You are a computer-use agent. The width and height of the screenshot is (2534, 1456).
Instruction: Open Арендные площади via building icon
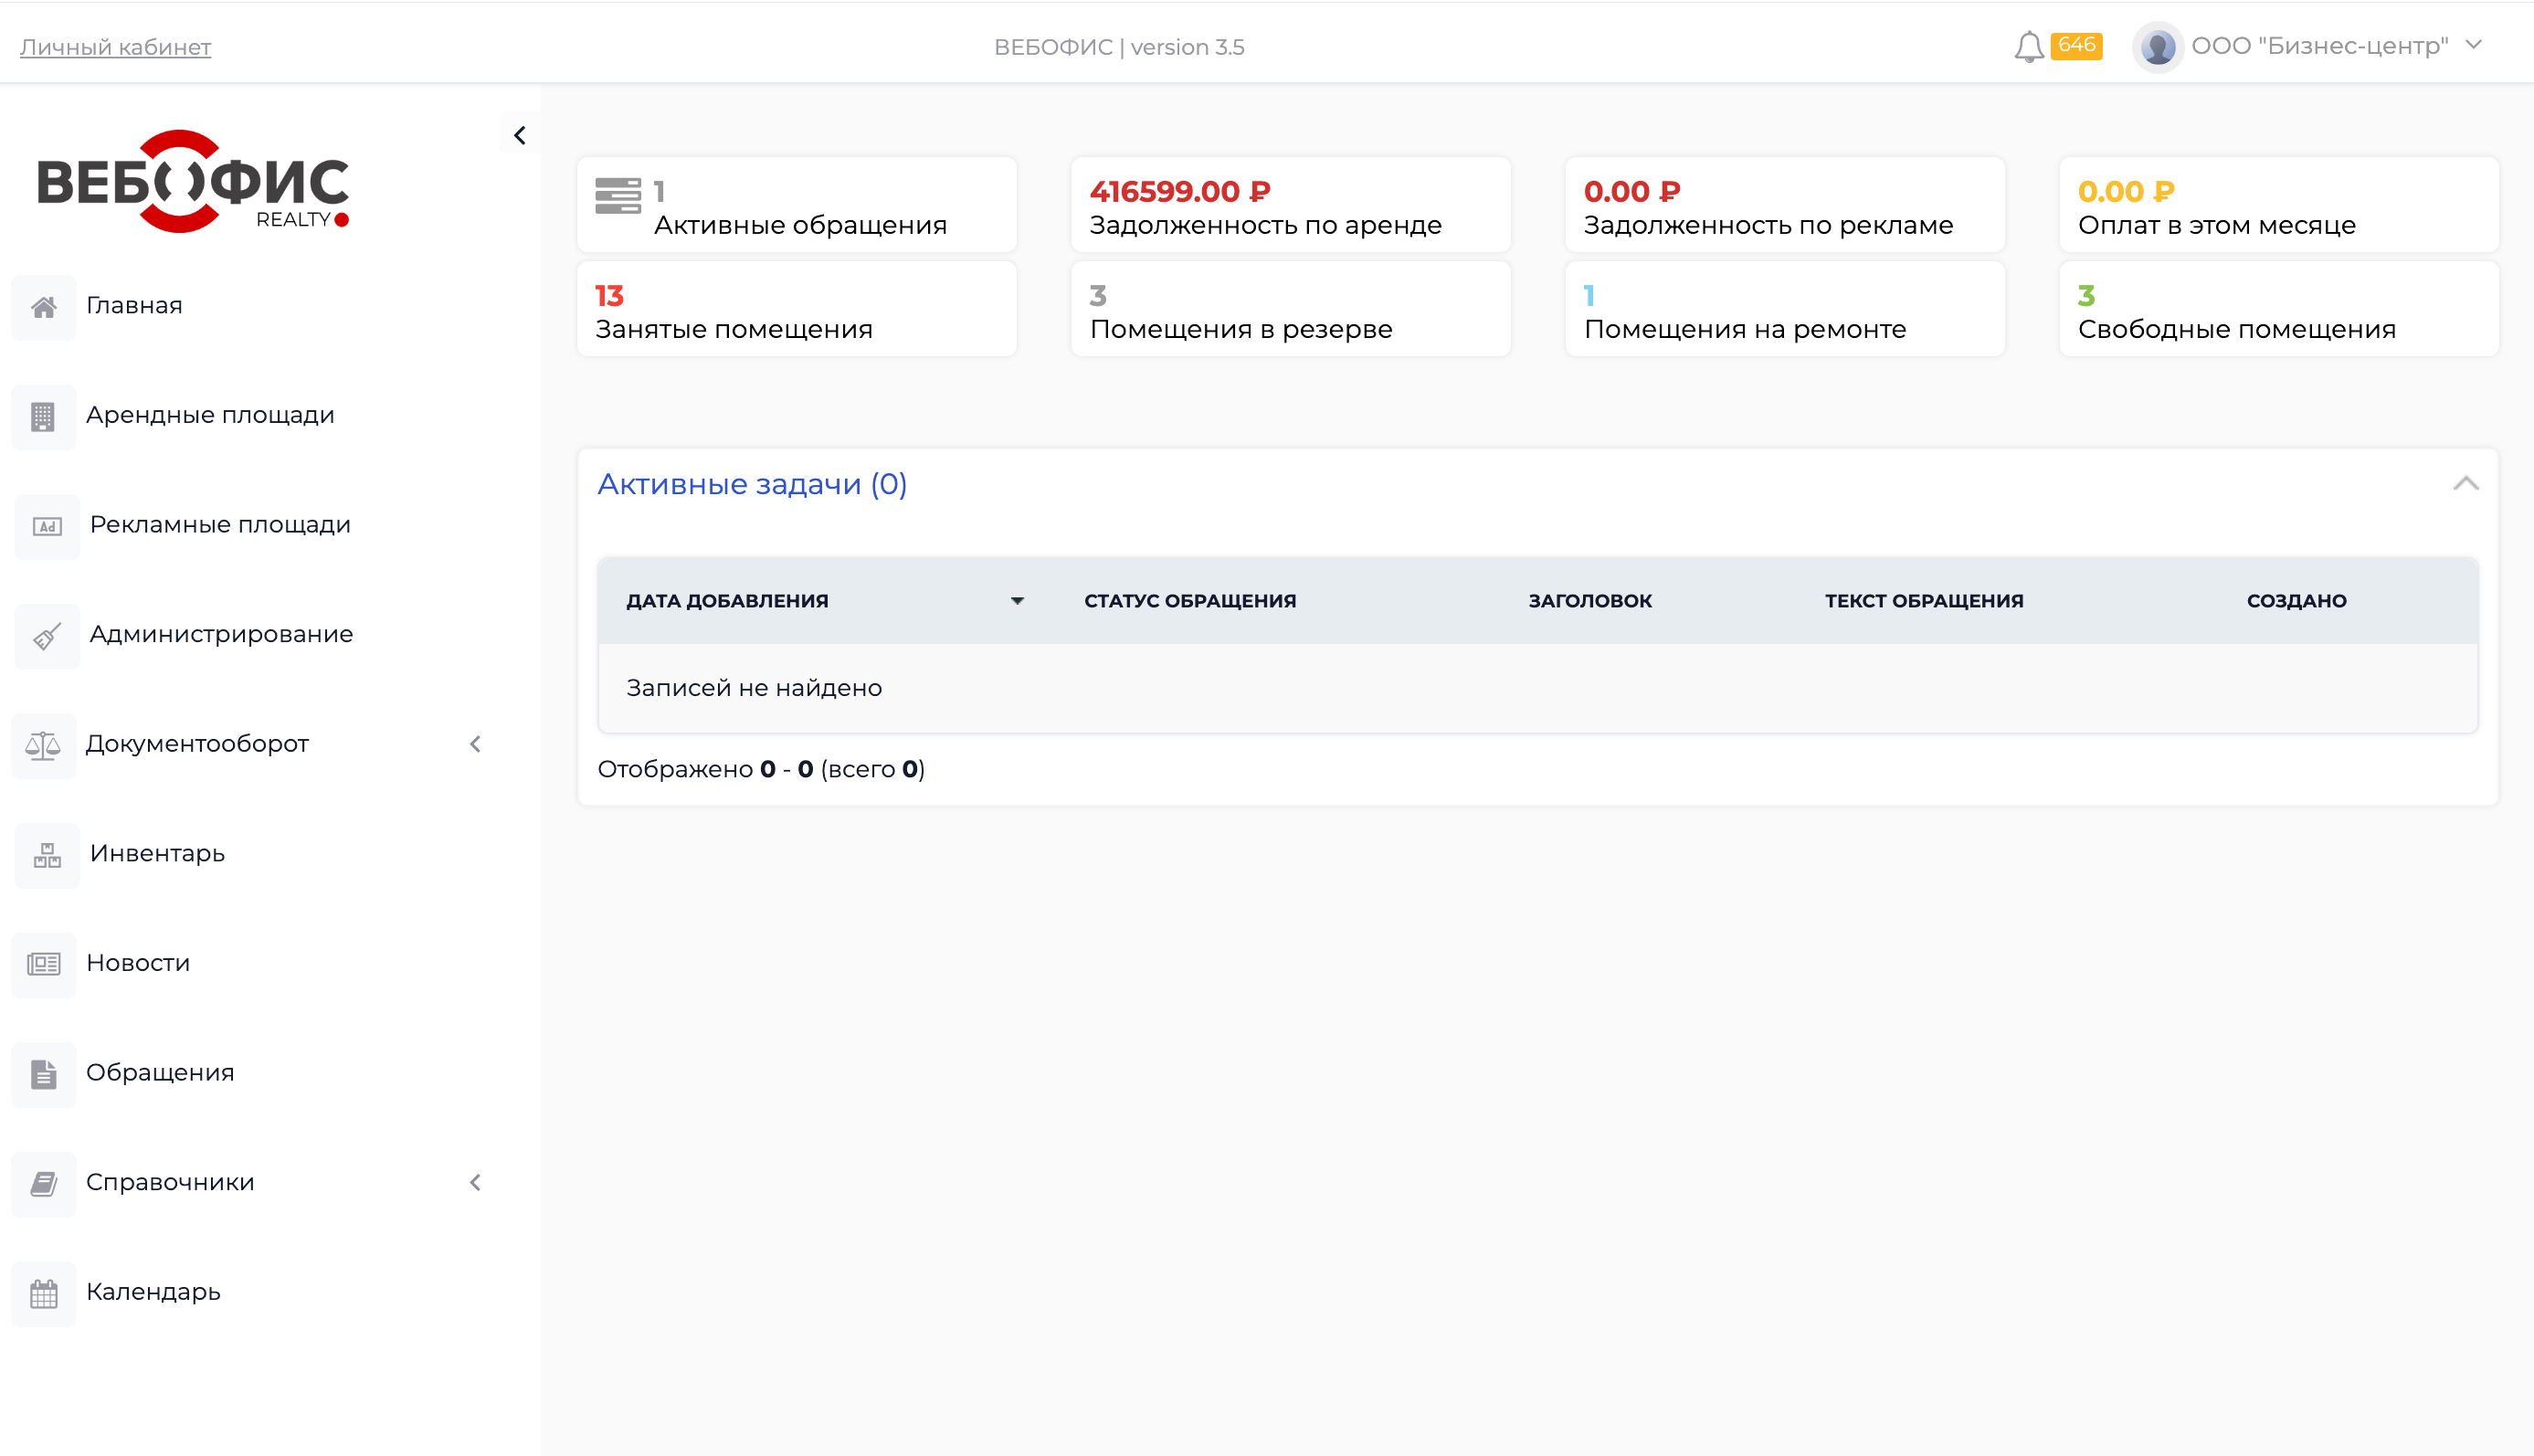click(44, 416)
